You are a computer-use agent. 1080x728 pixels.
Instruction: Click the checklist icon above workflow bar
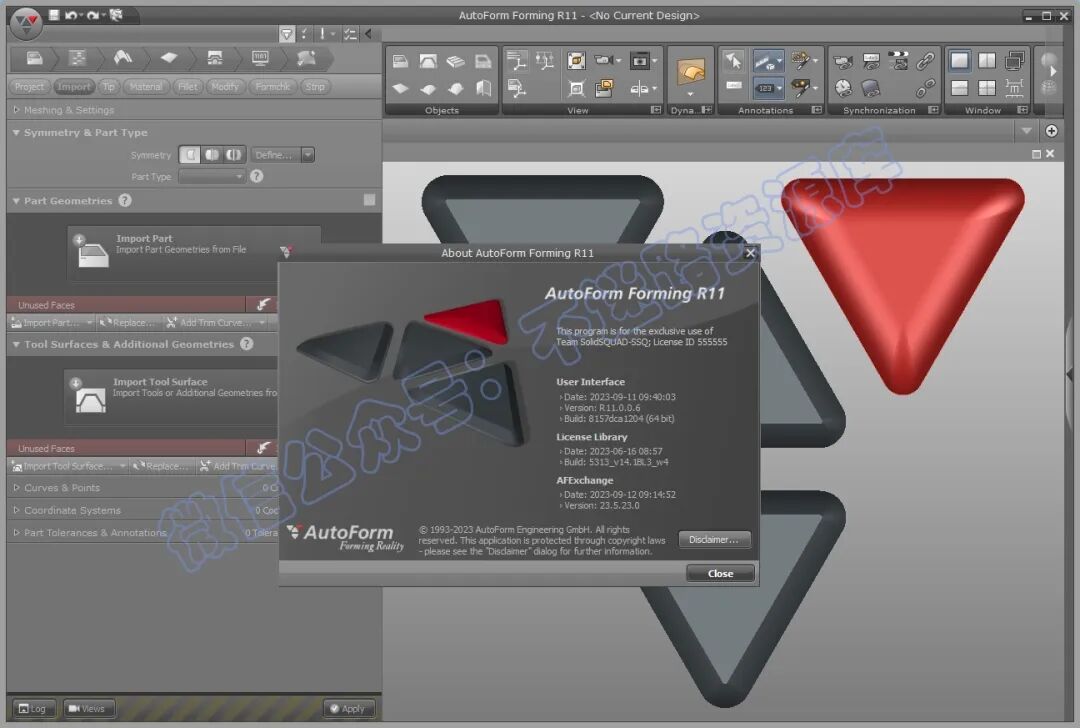[x=350, y=34]
